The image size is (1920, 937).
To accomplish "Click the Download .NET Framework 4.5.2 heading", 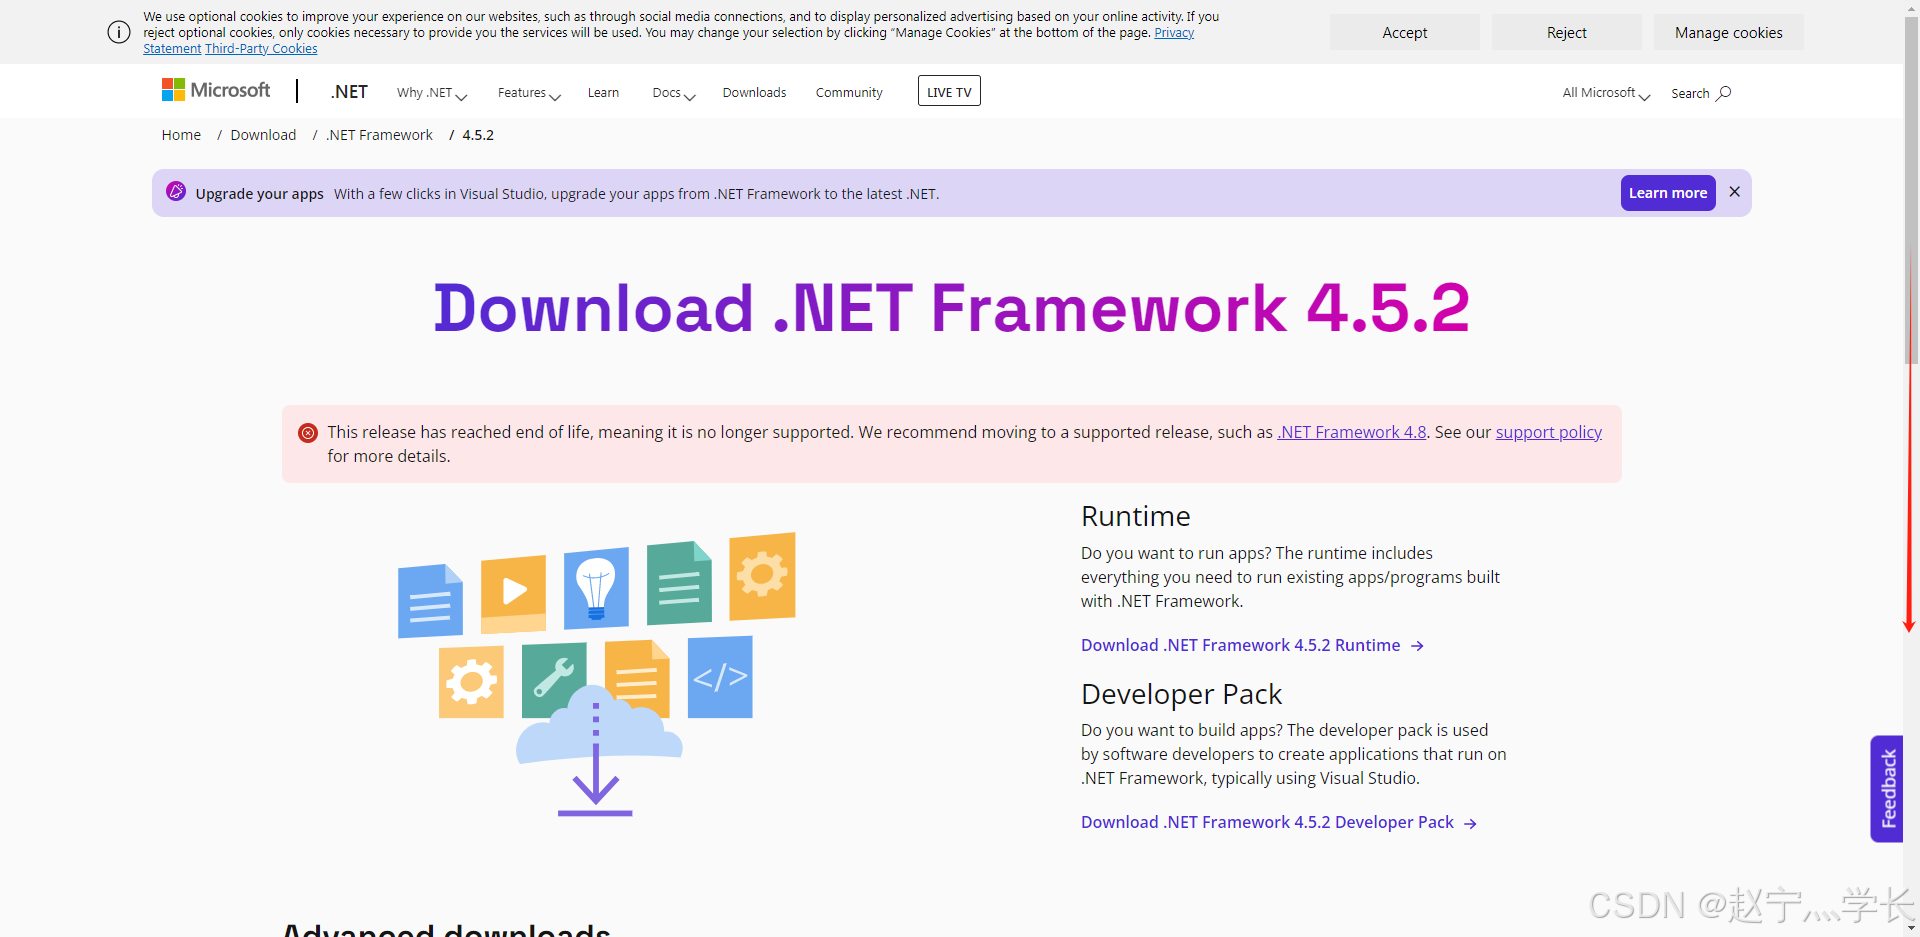I will 952,307.
